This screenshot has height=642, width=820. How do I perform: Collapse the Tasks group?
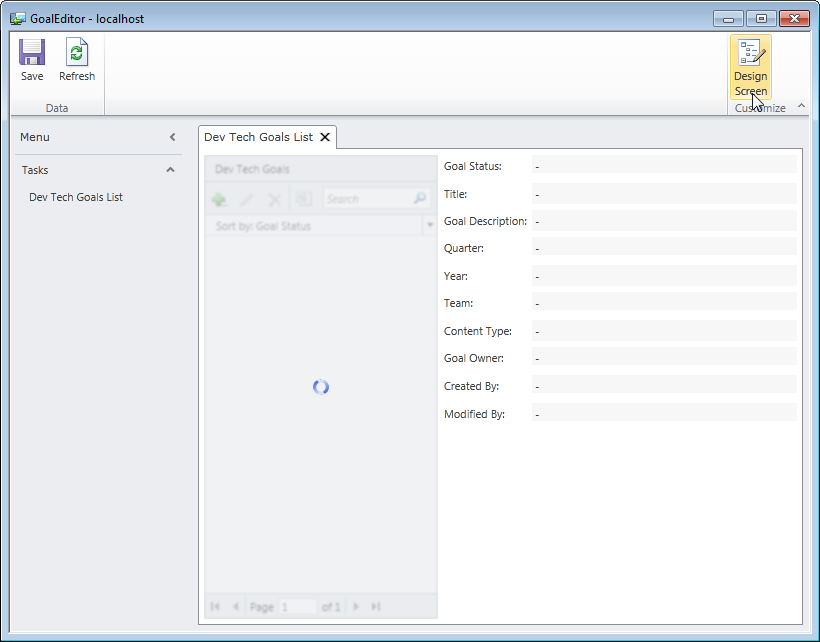click(x=171, y=170)
